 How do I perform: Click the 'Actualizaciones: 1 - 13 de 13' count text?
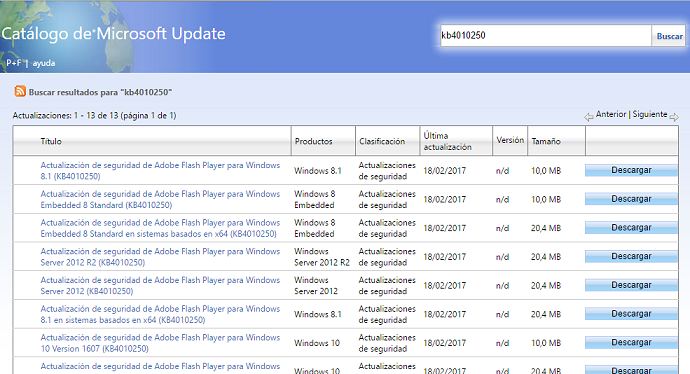pyautogui.click(x=94, y=115)
